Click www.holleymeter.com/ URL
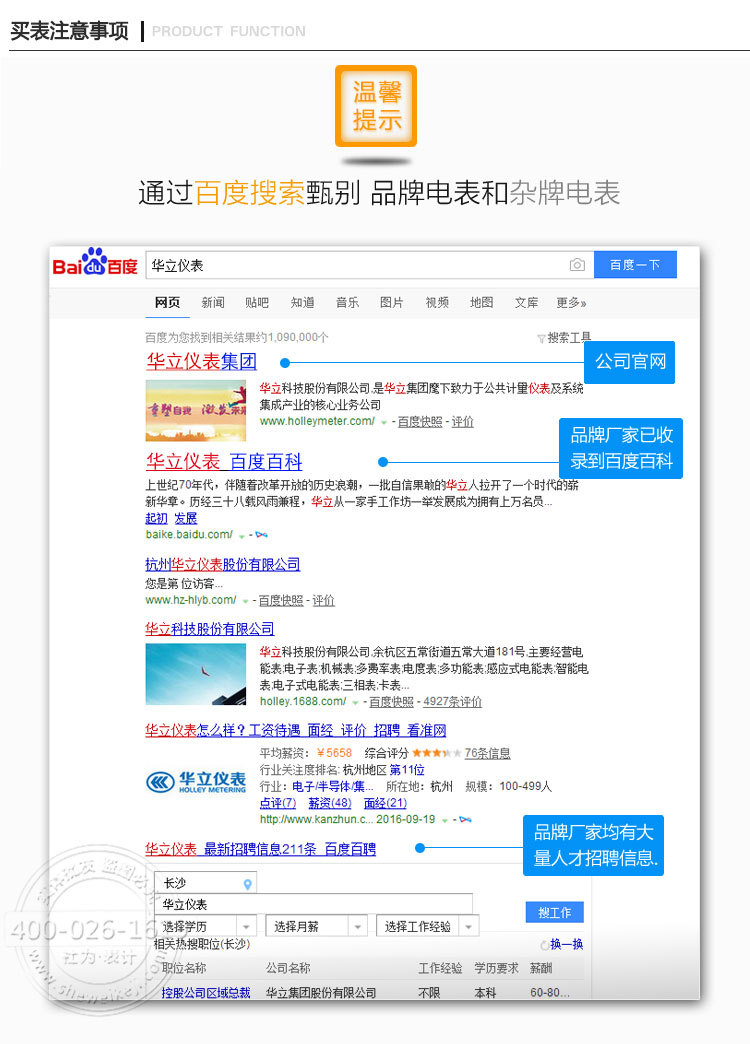The image size is (750, 1044). click(x=318, y=421)
